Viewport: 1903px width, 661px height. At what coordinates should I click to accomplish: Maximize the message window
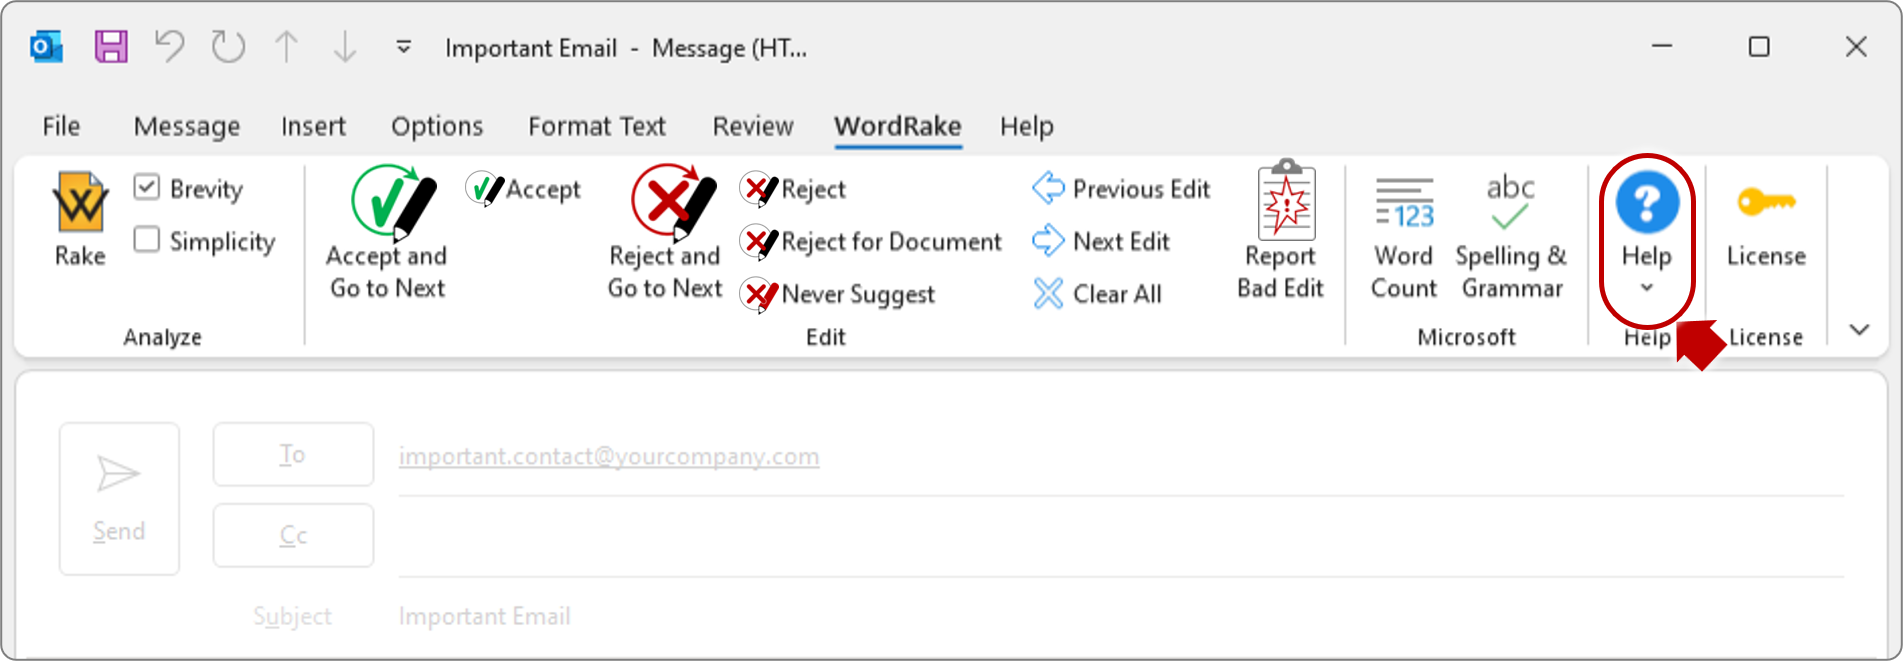tap(1759, 46)
